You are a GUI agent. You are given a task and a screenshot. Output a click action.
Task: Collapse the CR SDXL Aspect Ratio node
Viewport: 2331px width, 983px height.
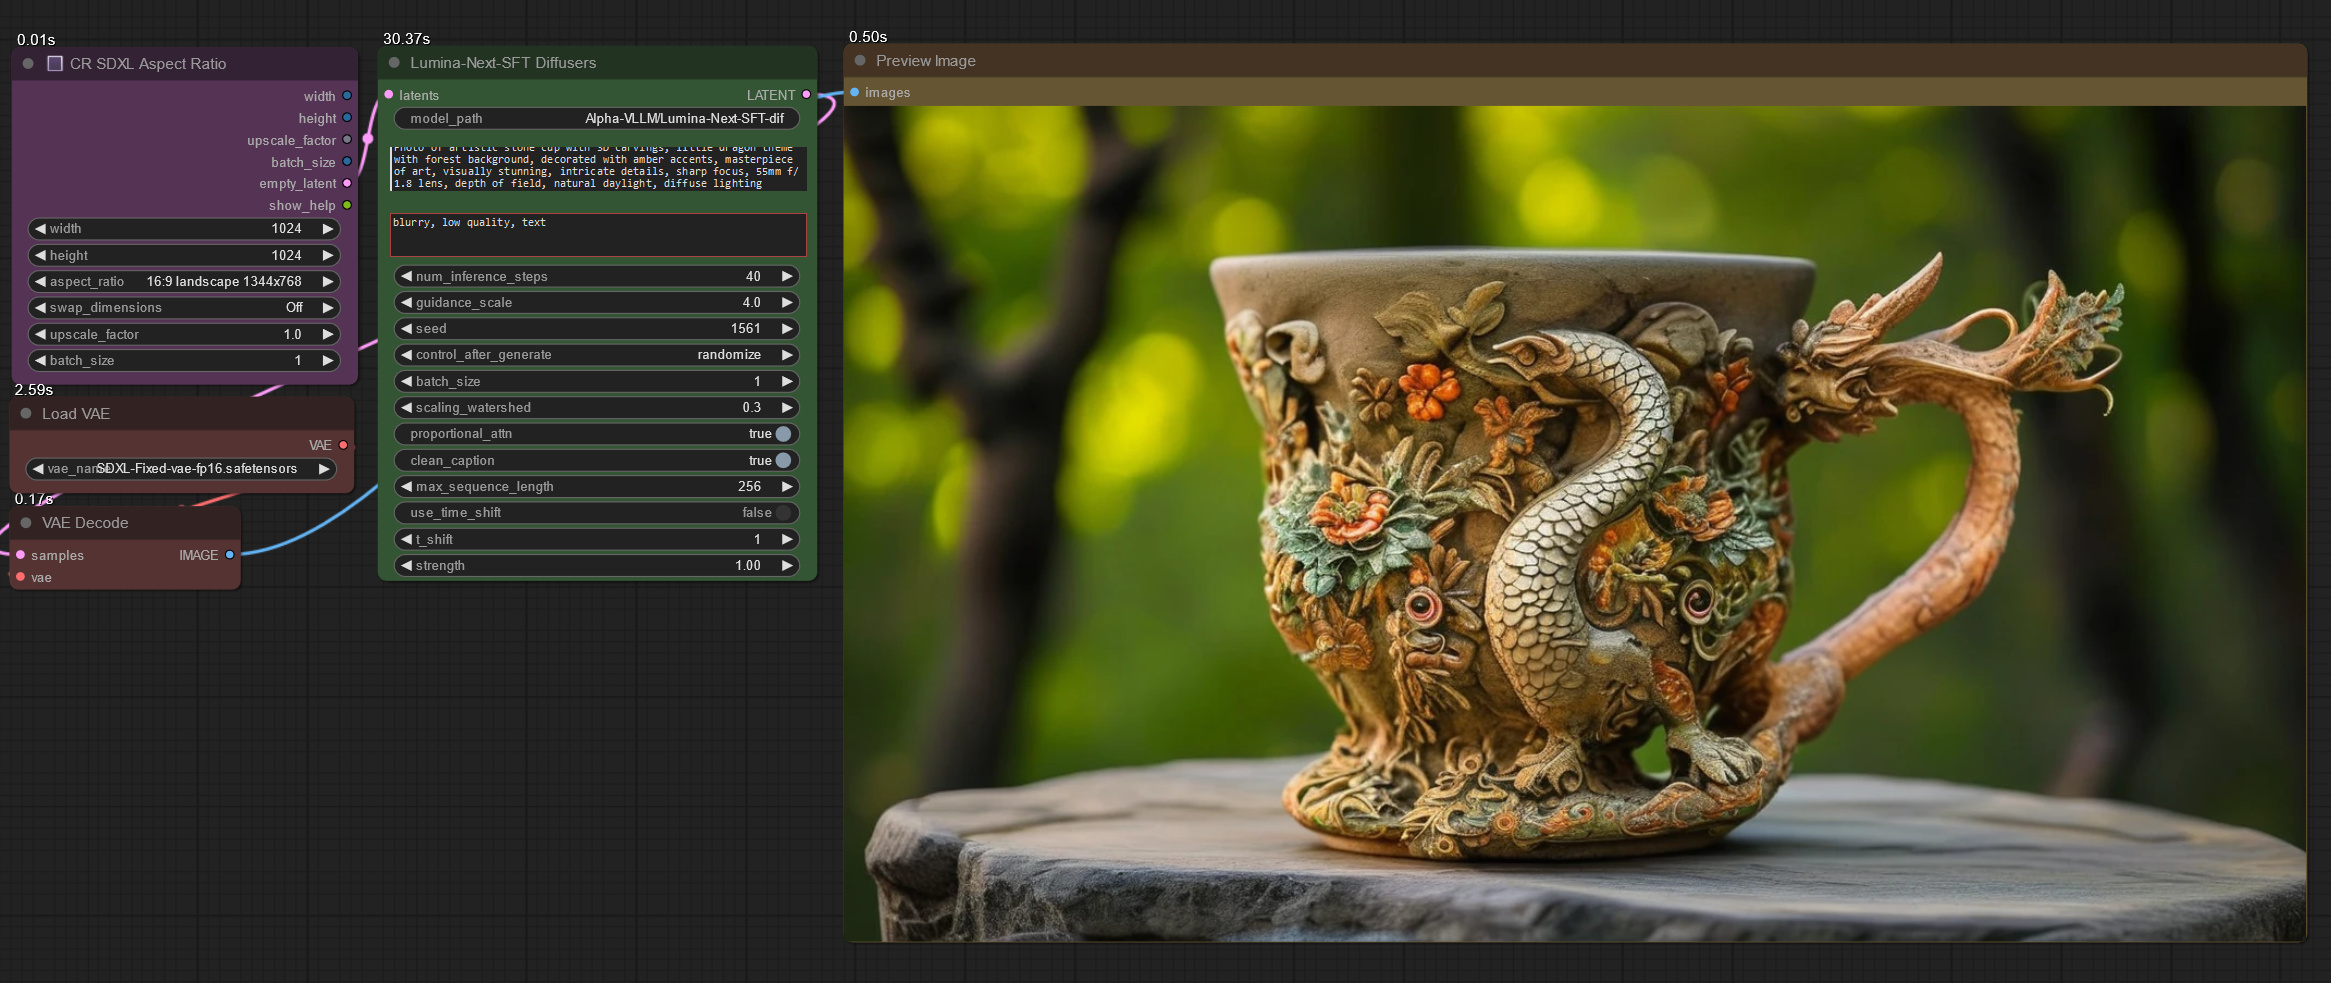tap(27, 63)
